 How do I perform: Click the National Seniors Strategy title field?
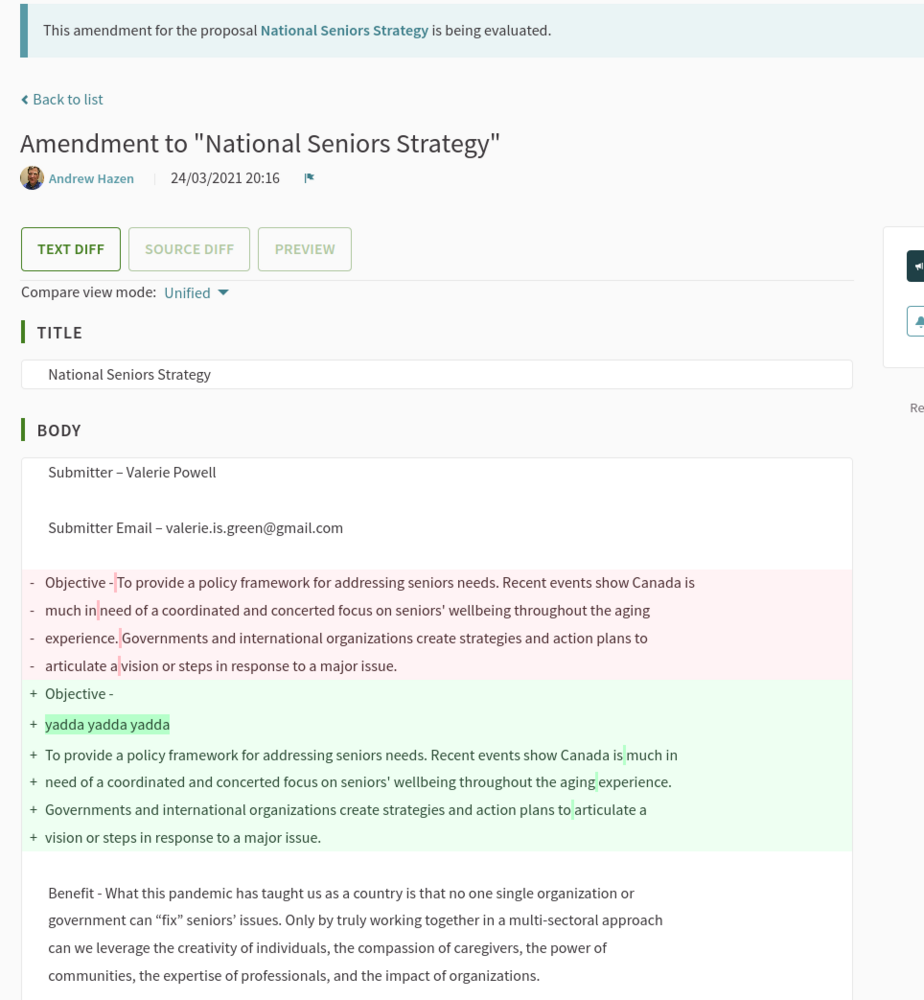coord(436,374)
